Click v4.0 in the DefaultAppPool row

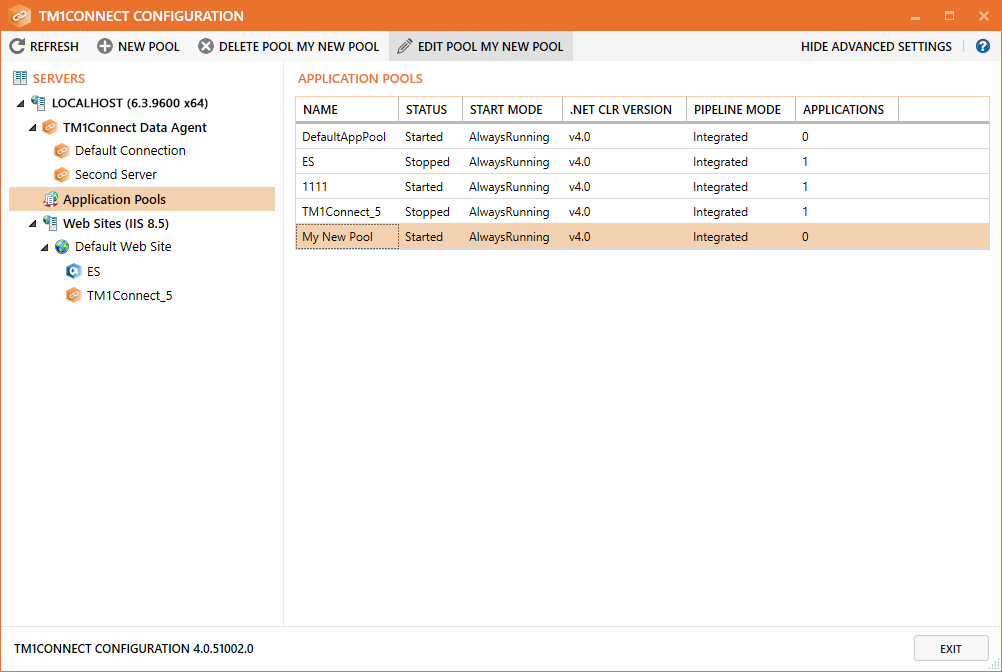pos(579,137)
